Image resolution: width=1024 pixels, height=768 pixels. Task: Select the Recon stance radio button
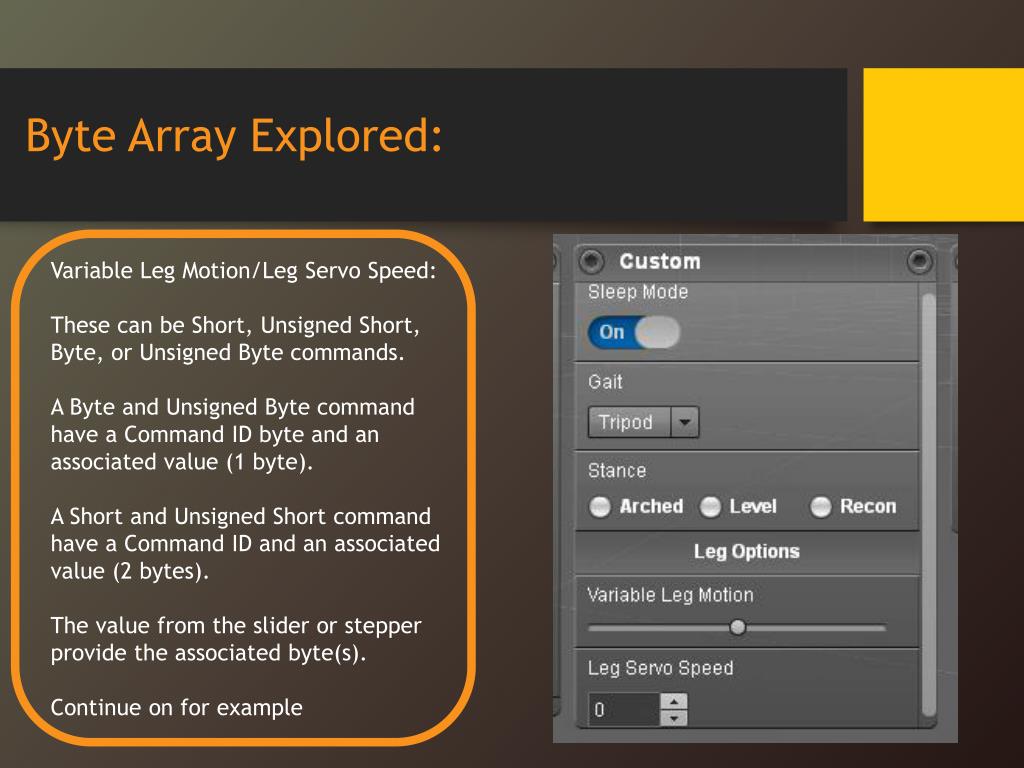point(820,507)
